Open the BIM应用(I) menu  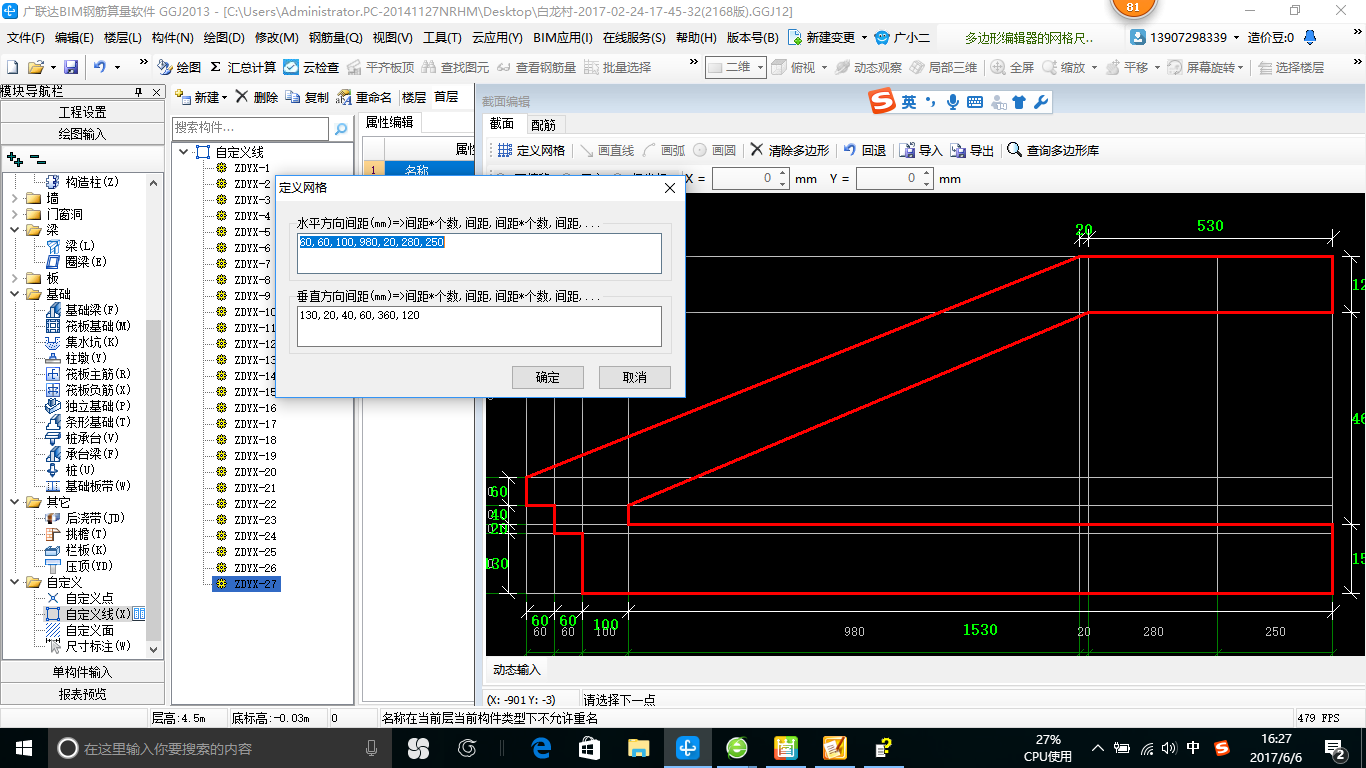pyautogui.click(x=562, y=37)
